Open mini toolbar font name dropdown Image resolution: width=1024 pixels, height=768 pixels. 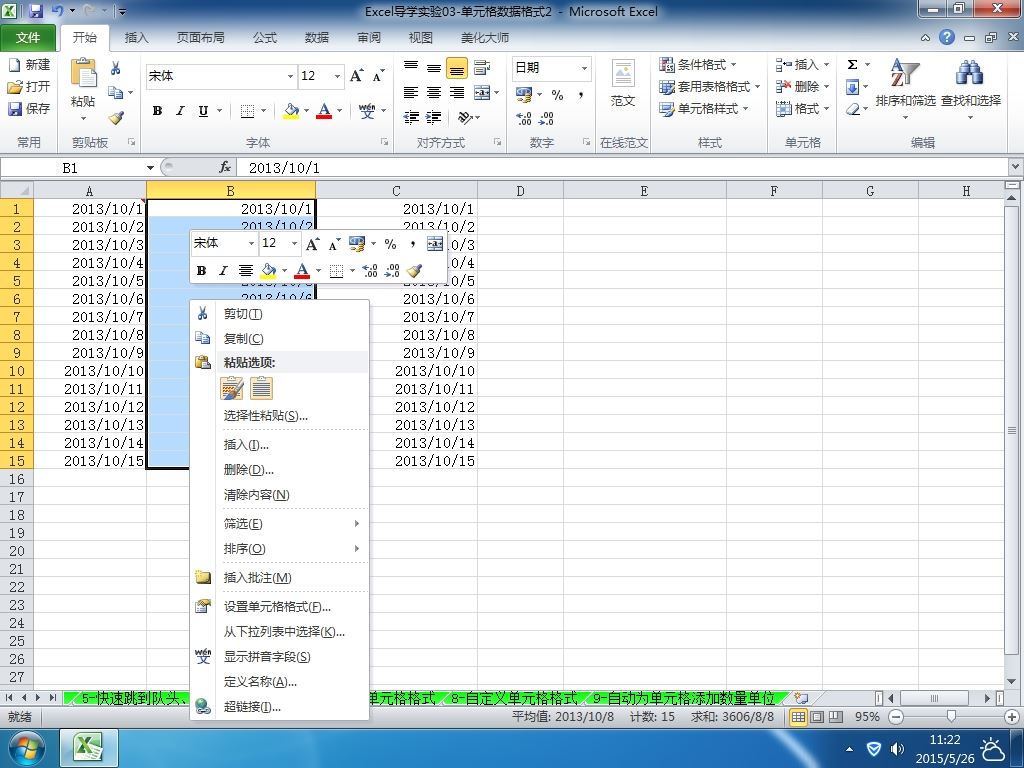pos(251,244)
